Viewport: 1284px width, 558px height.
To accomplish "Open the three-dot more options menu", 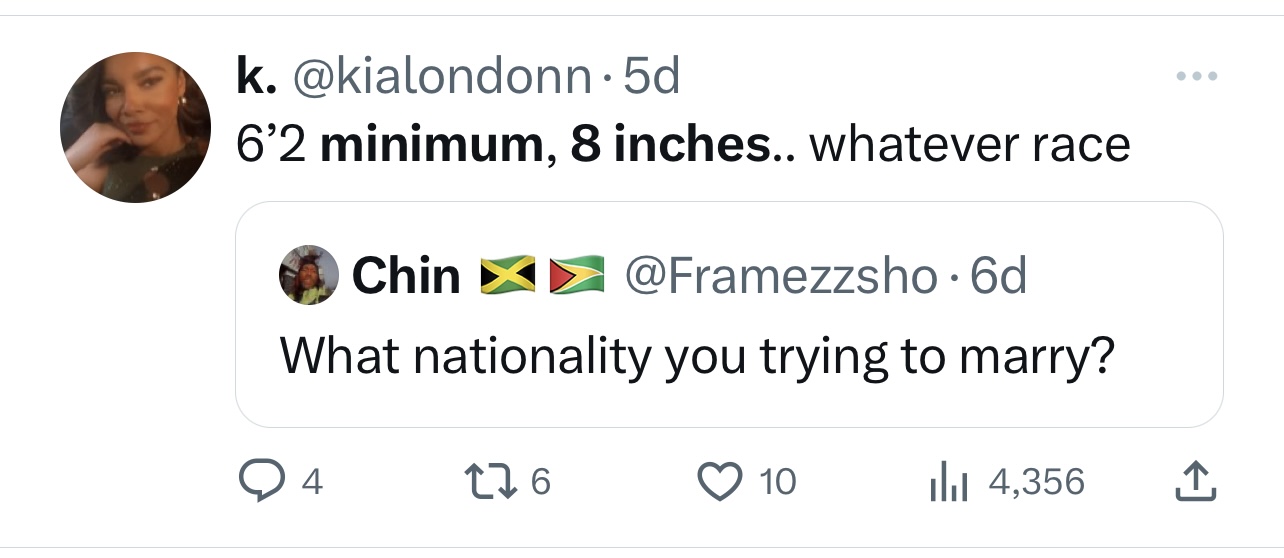I will tap(1197, 77).
